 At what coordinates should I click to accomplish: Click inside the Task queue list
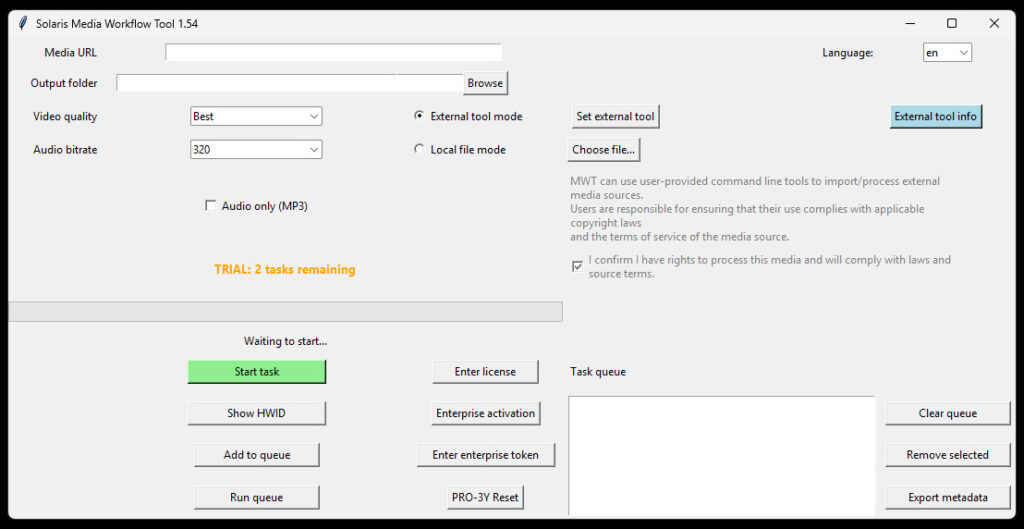pos(721,455)
